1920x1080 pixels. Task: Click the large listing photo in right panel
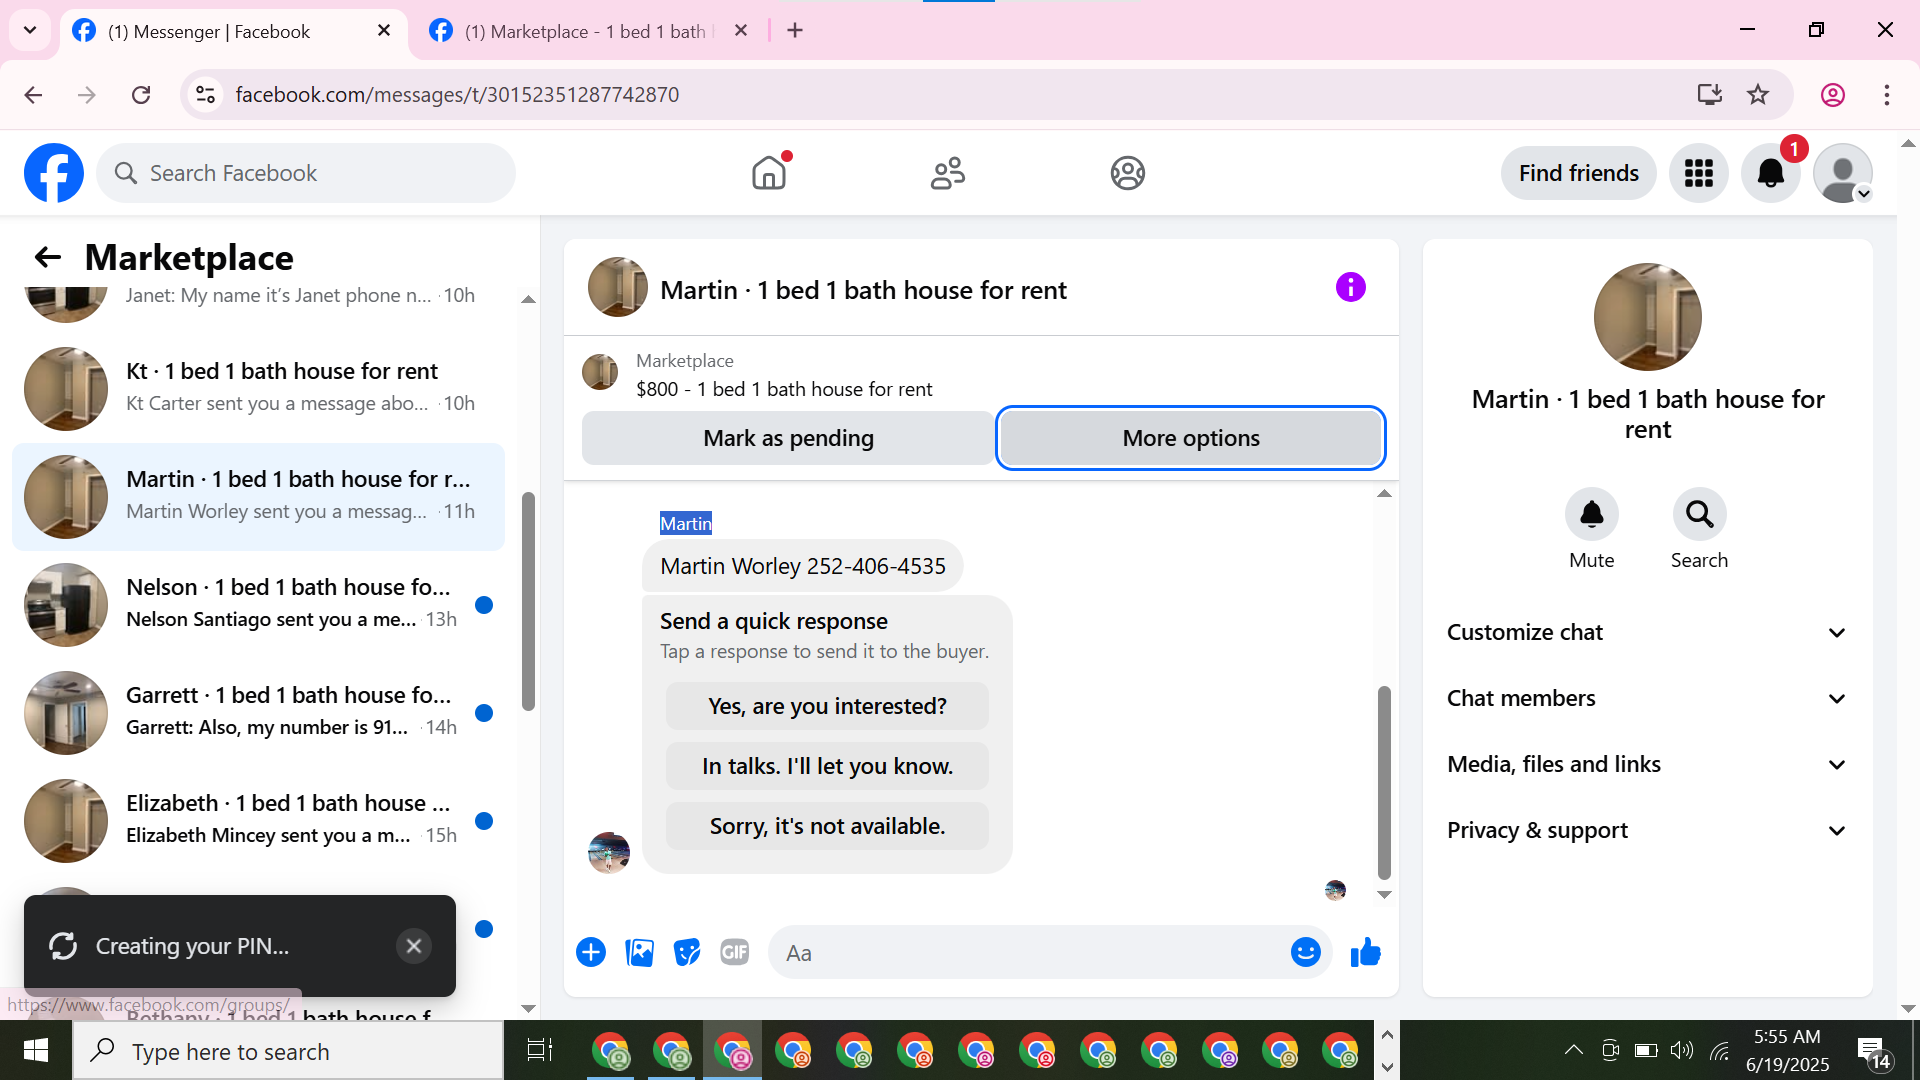1647,317
